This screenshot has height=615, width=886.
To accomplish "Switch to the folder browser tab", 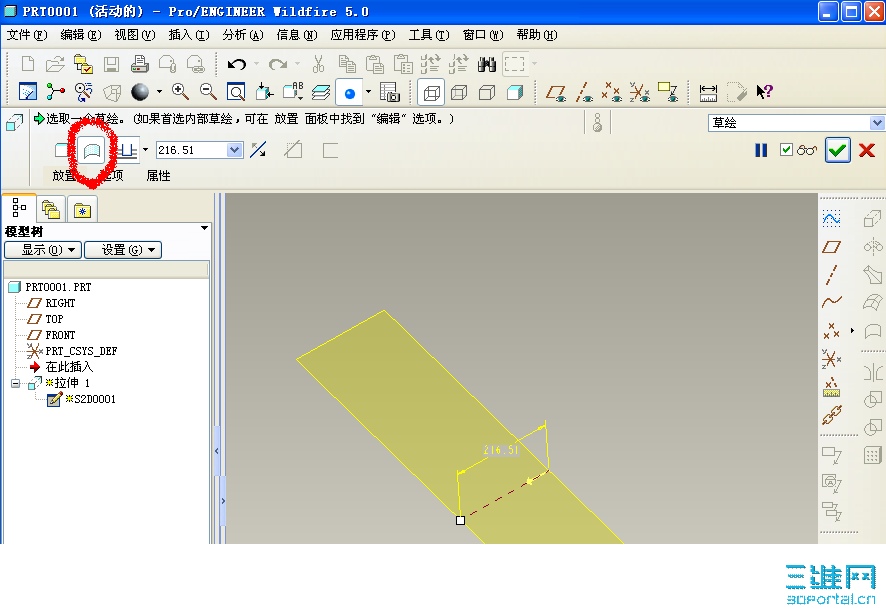I will [x=51, y=210].
